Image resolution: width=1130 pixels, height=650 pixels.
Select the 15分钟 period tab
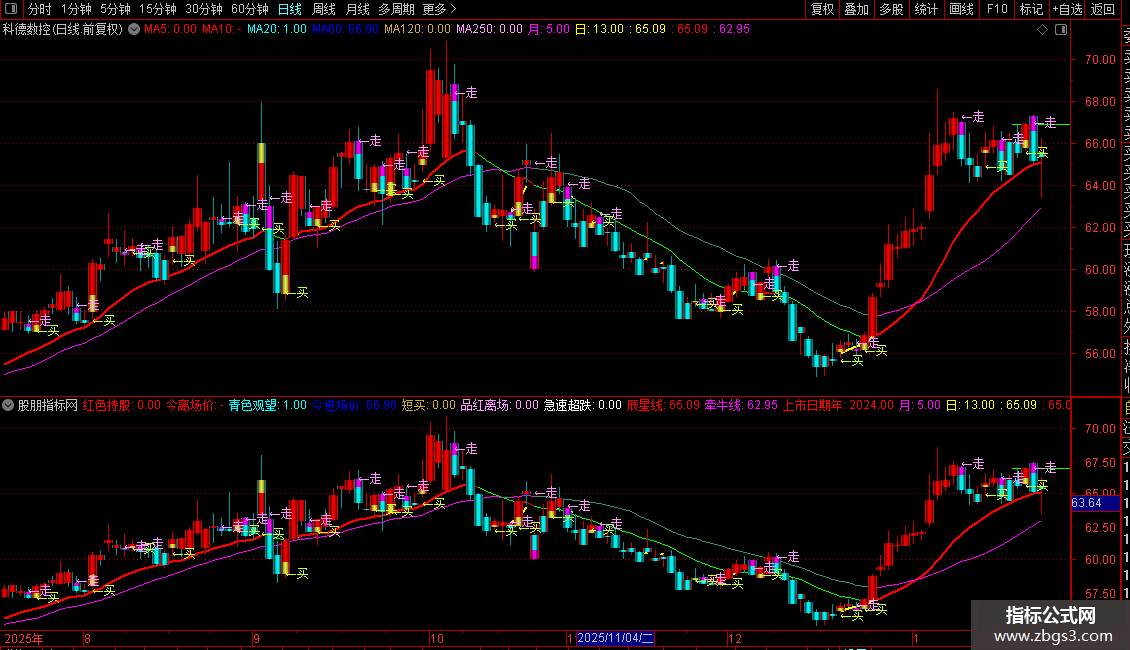(x=157, y=9)
